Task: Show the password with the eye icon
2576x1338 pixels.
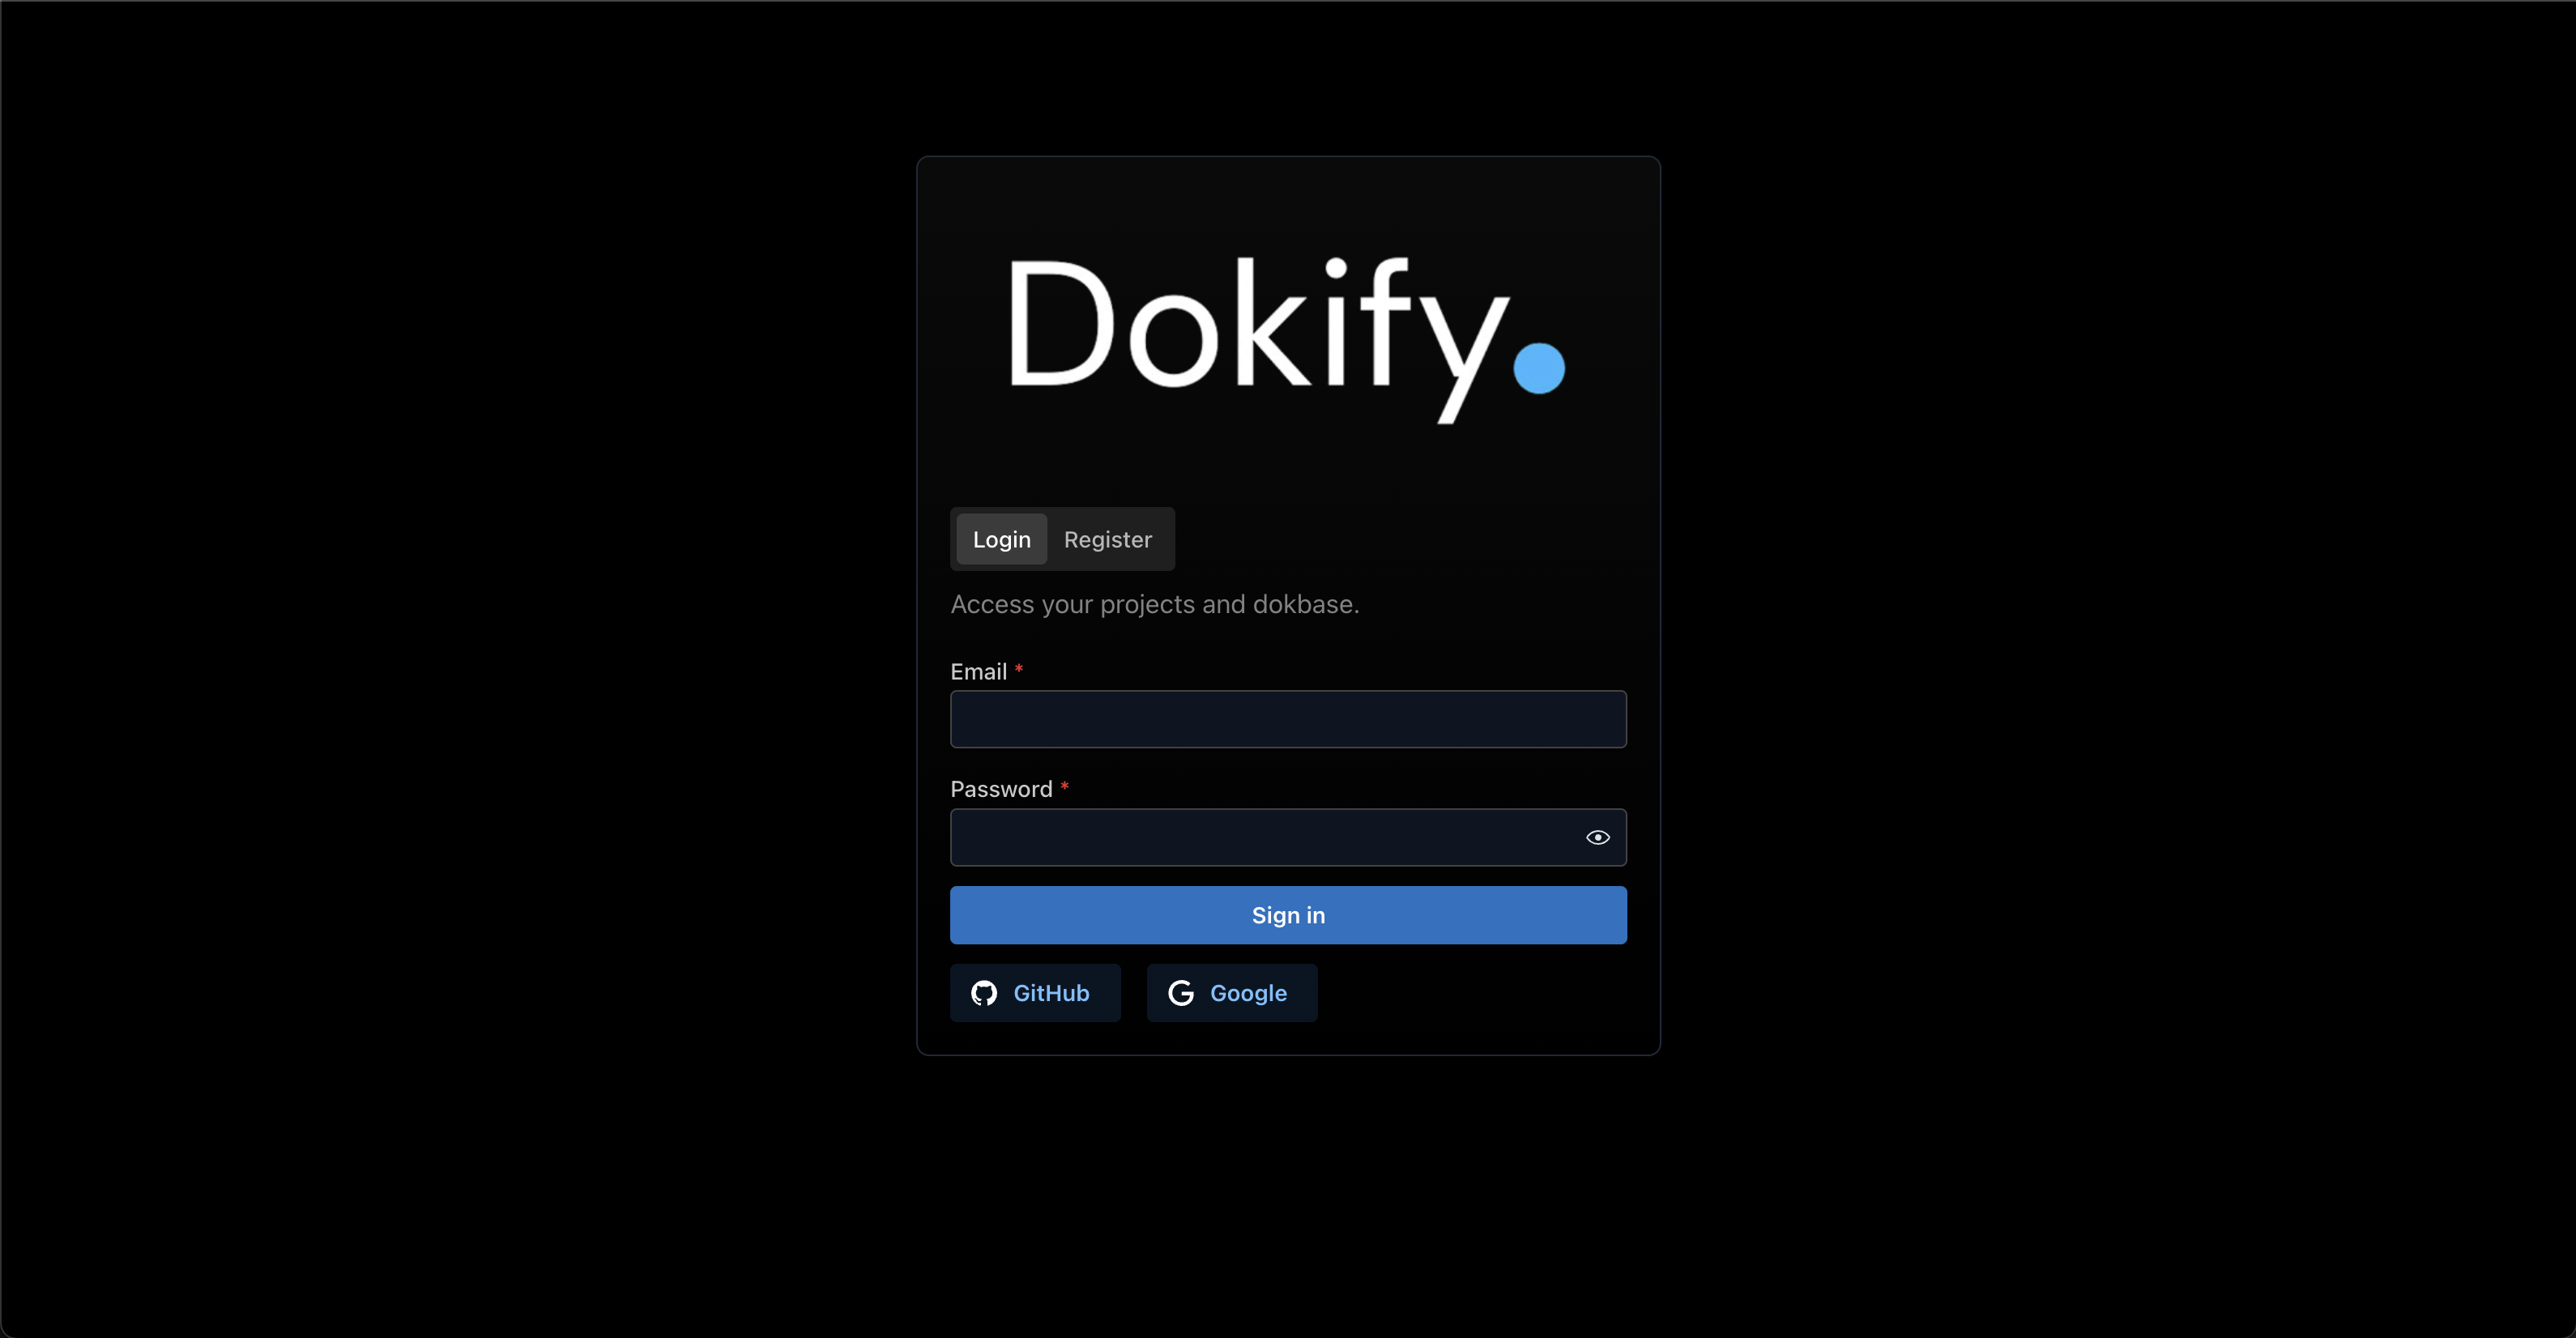Action: (1597, 837)
